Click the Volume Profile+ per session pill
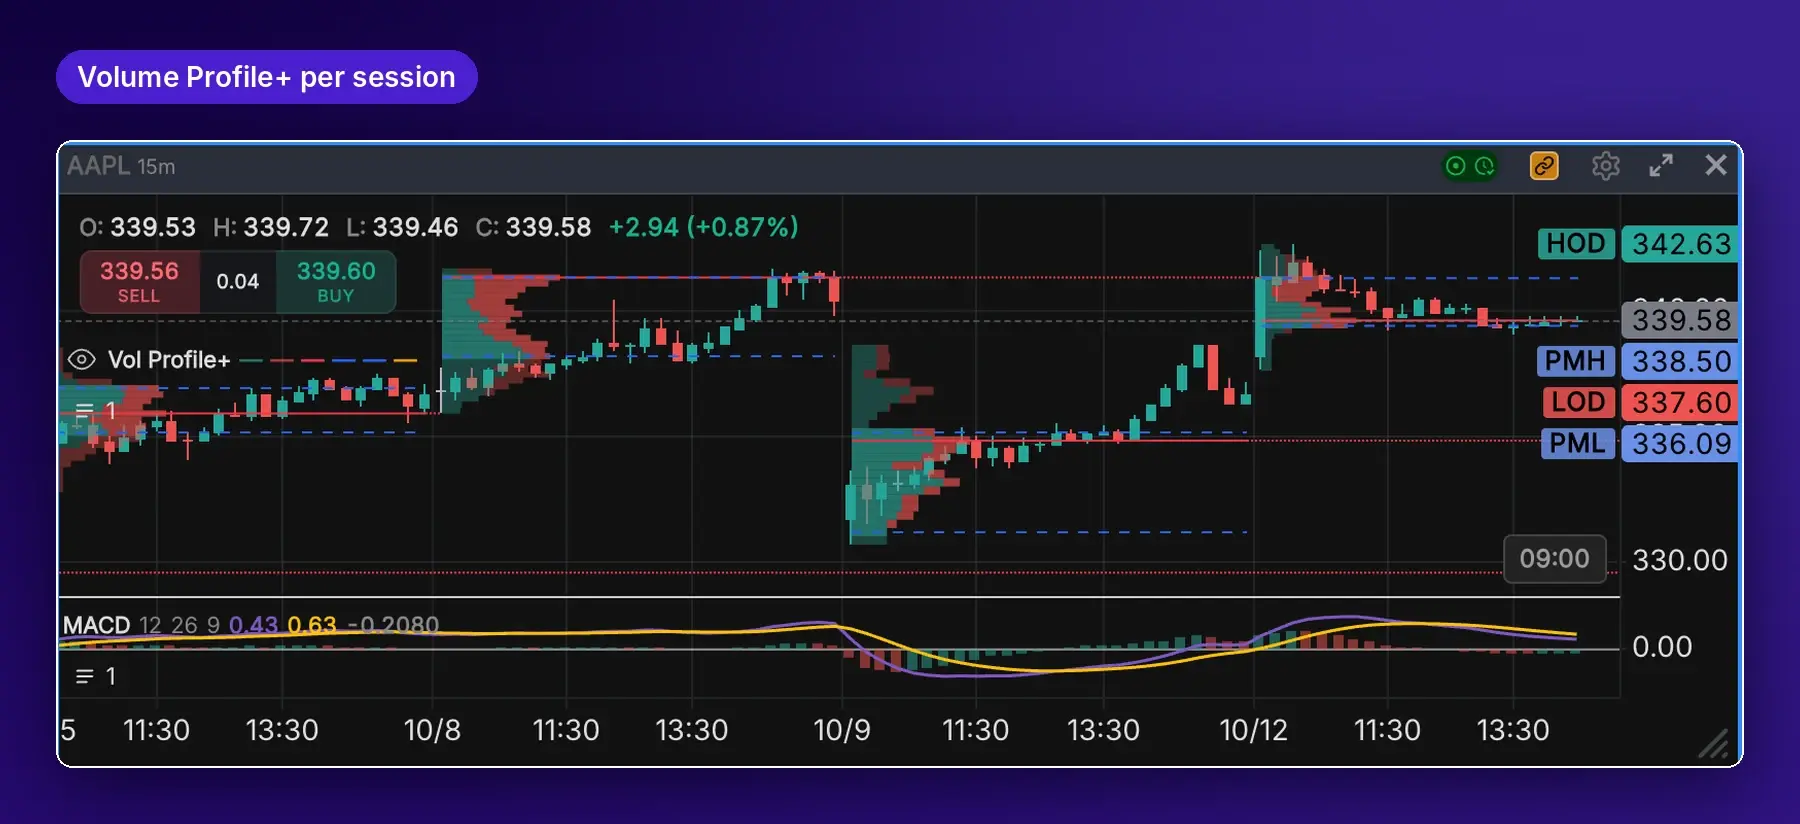The image size is (1800, 824). pos(267,77)
